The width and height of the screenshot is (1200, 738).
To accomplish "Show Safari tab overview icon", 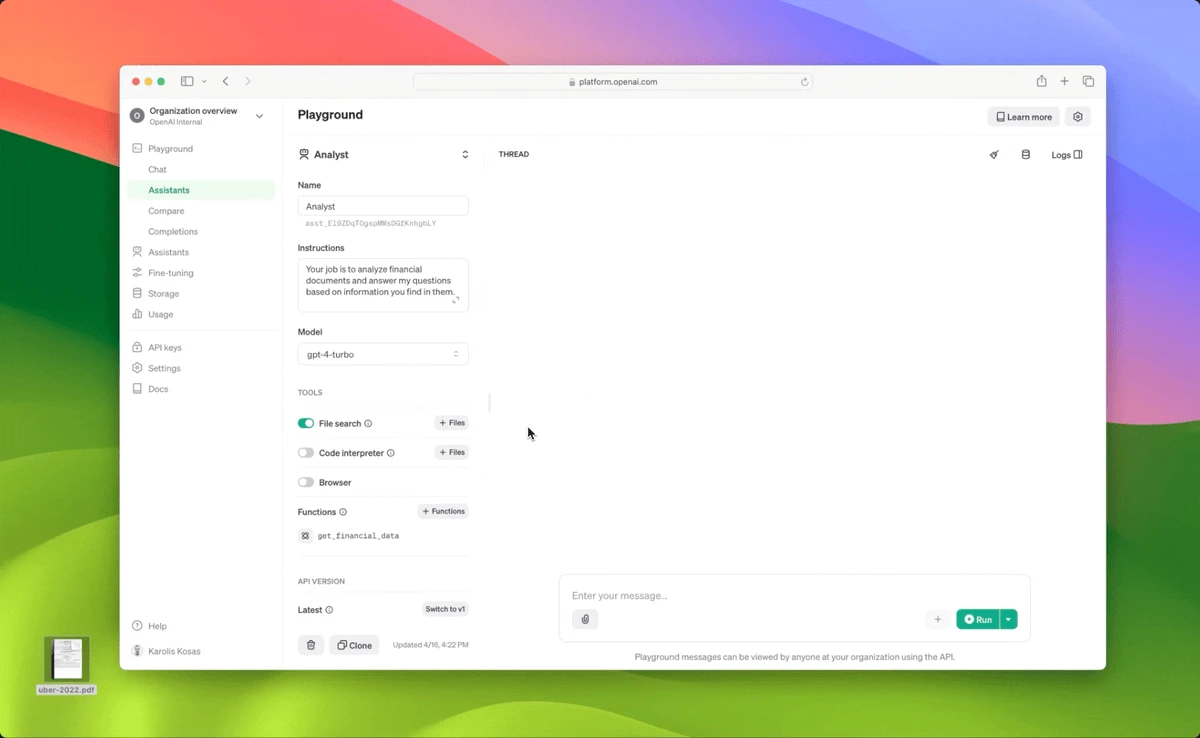I will pos(1088,81).
